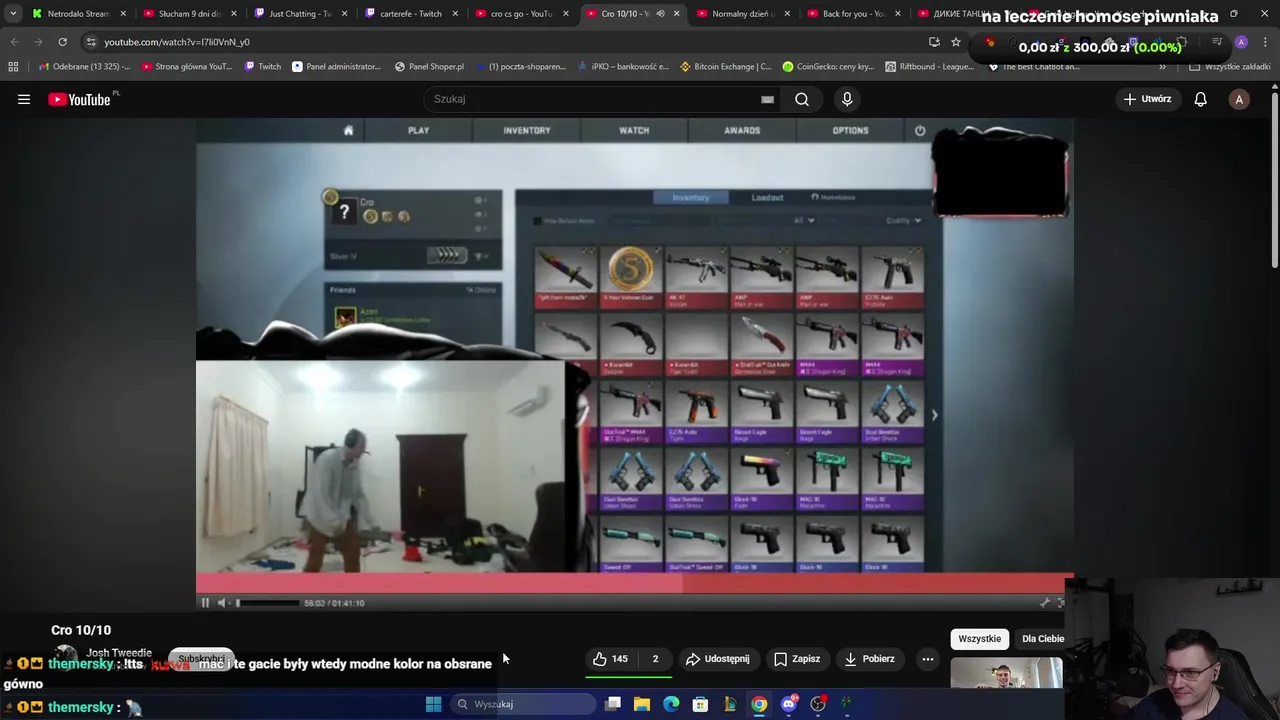This screenshot has height=720, width=1280.
Task: Open the three-dot more actions menu
Action: click(928, 659)
